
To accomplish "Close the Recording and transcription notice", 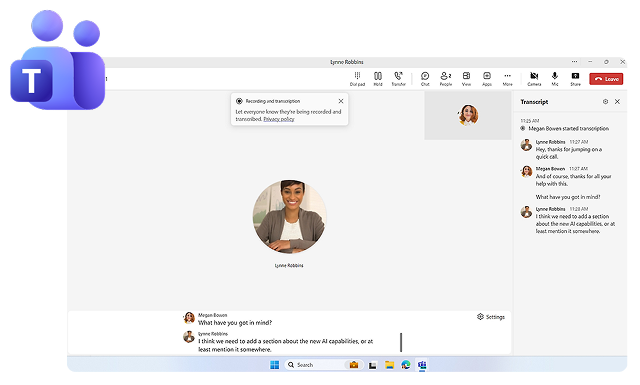I will (x=341, y=101).
